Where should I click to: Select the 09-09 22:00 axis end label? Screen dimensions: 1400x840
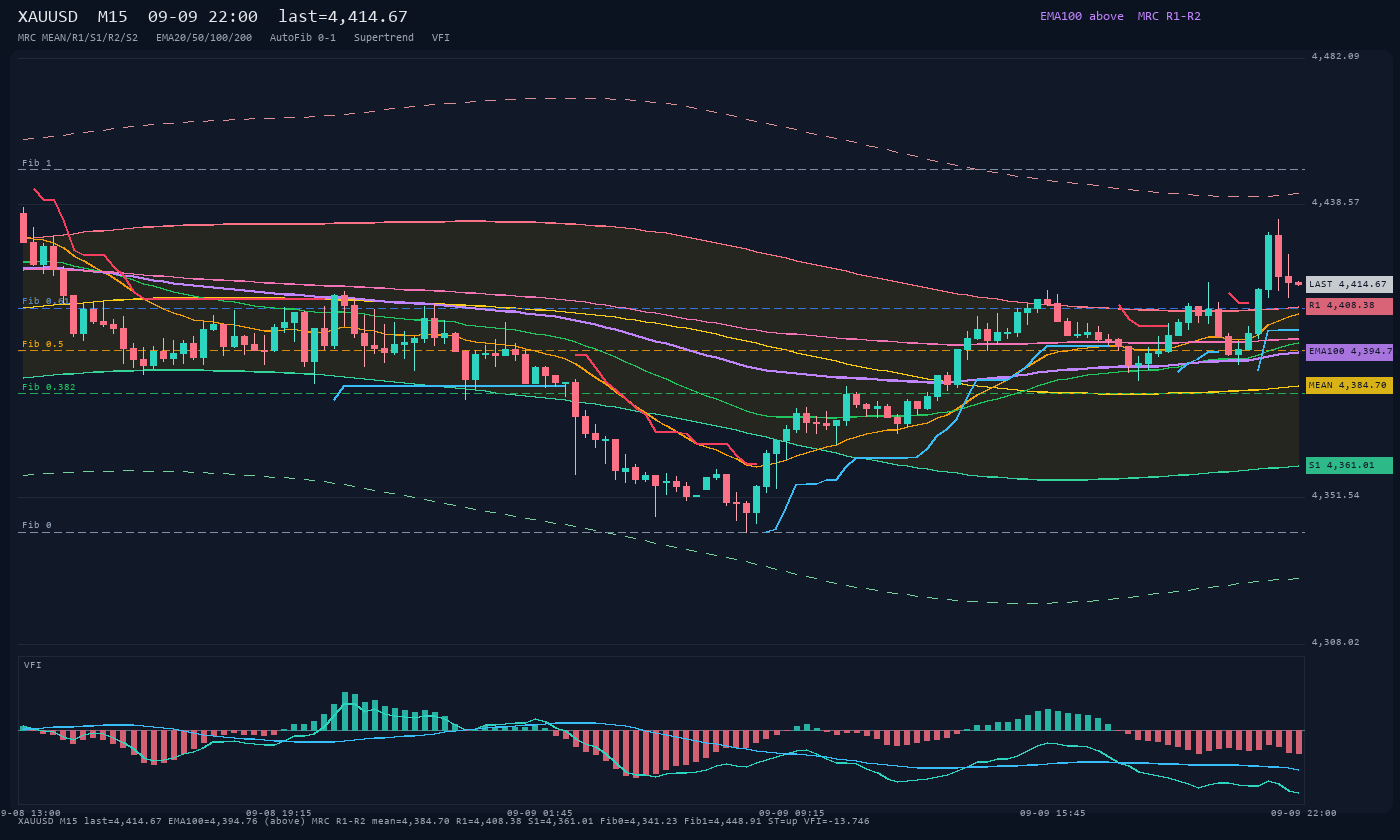(1303, 813)
